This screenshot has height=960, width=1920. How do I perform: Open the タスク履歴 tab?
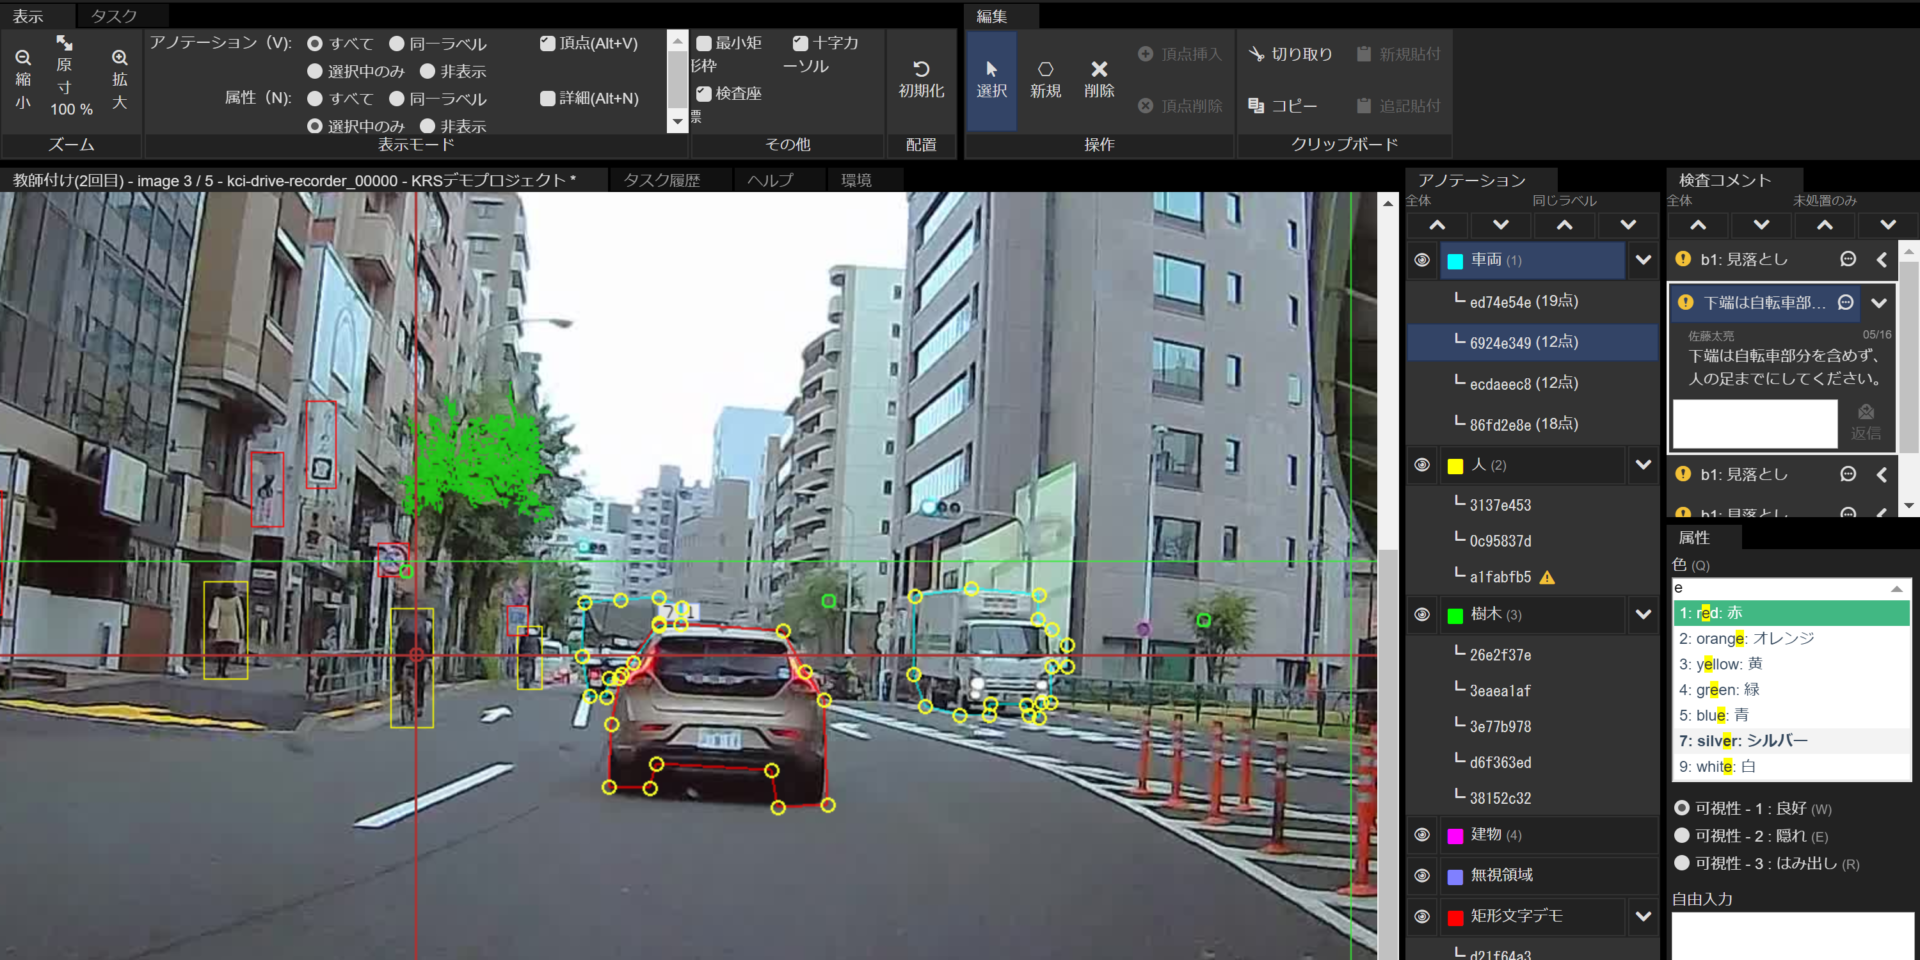coord(662,180)
